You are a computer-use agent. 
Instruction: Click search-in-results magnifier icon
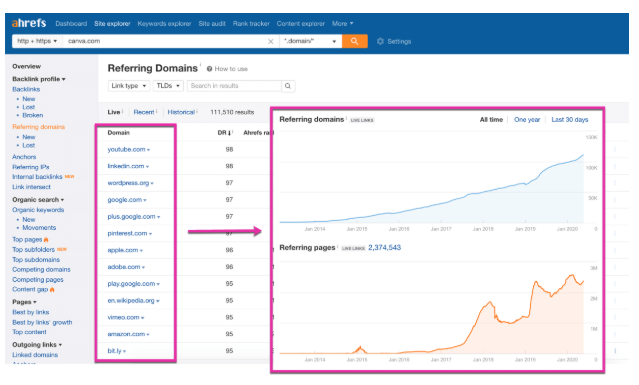point(288,86)
